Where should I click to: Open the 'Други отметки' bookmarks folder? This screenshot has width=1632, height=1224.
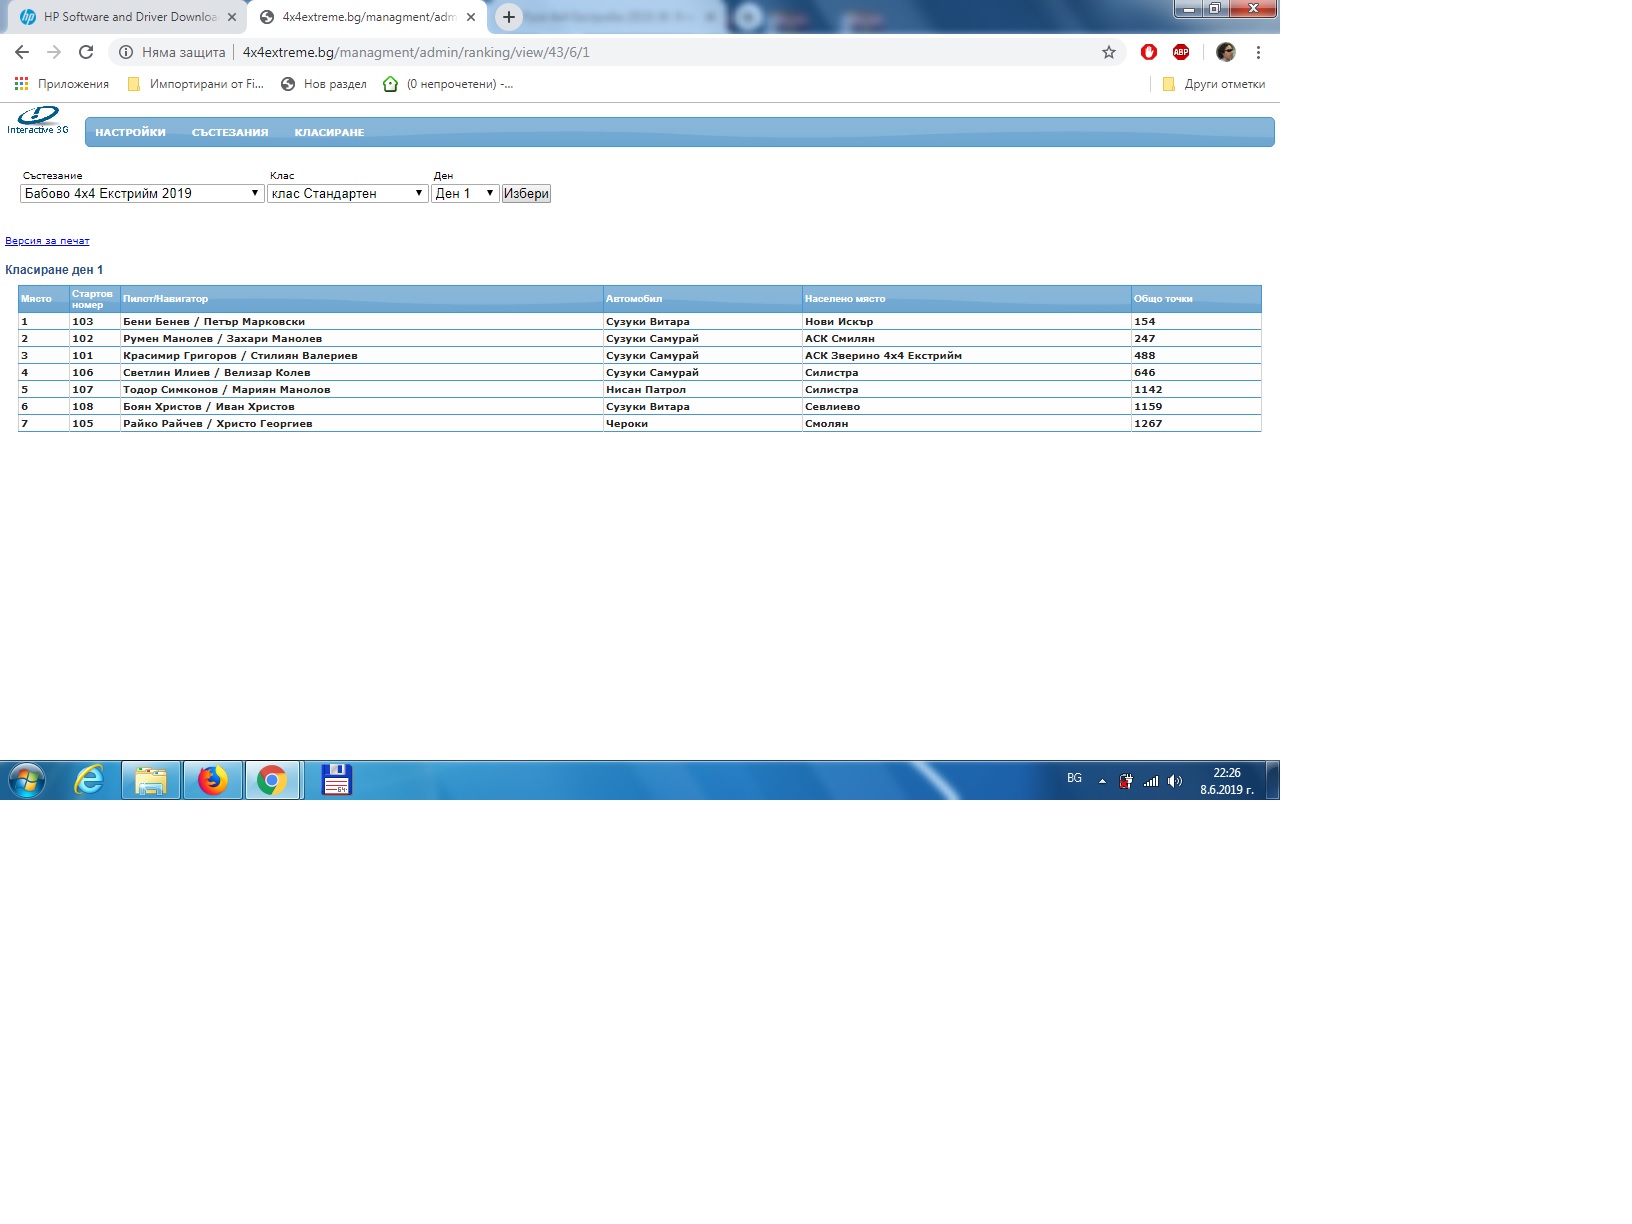(1214, 84)
